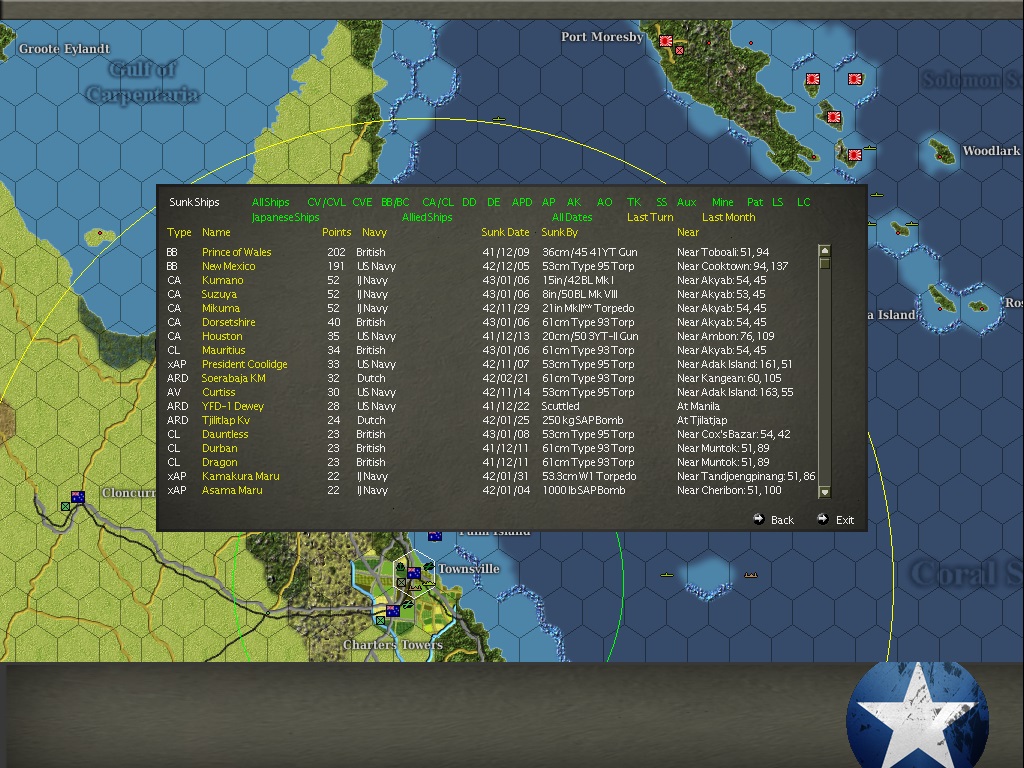The width and height of the screenshot is (1024, 768).
Task: Filter sunk ships by CA/CL
Action: click(438, 202)
